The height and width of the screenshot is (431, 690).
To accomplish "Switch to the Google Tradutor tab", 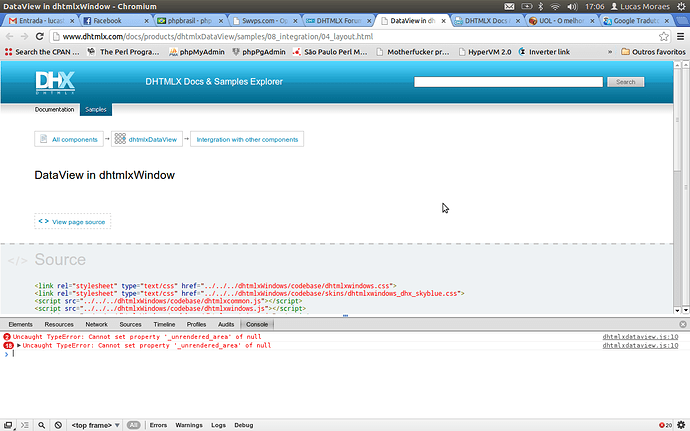I will click(x=636, y=21).
